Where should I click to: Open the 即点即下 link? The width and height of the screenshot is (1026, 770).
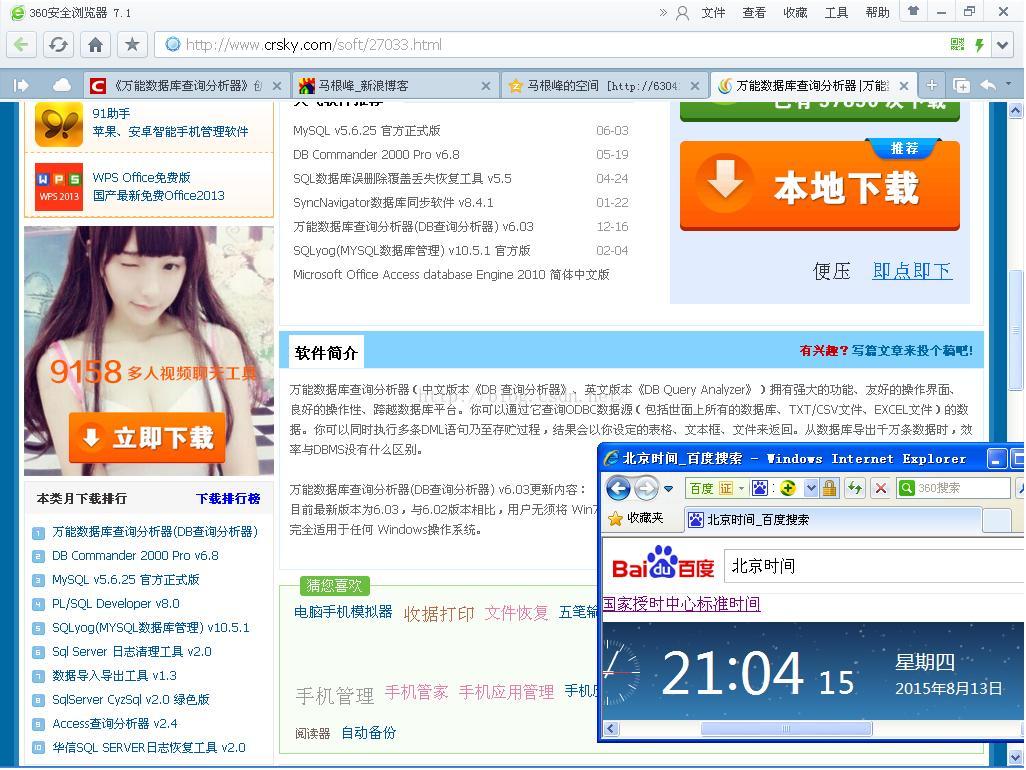coord(912,270)
